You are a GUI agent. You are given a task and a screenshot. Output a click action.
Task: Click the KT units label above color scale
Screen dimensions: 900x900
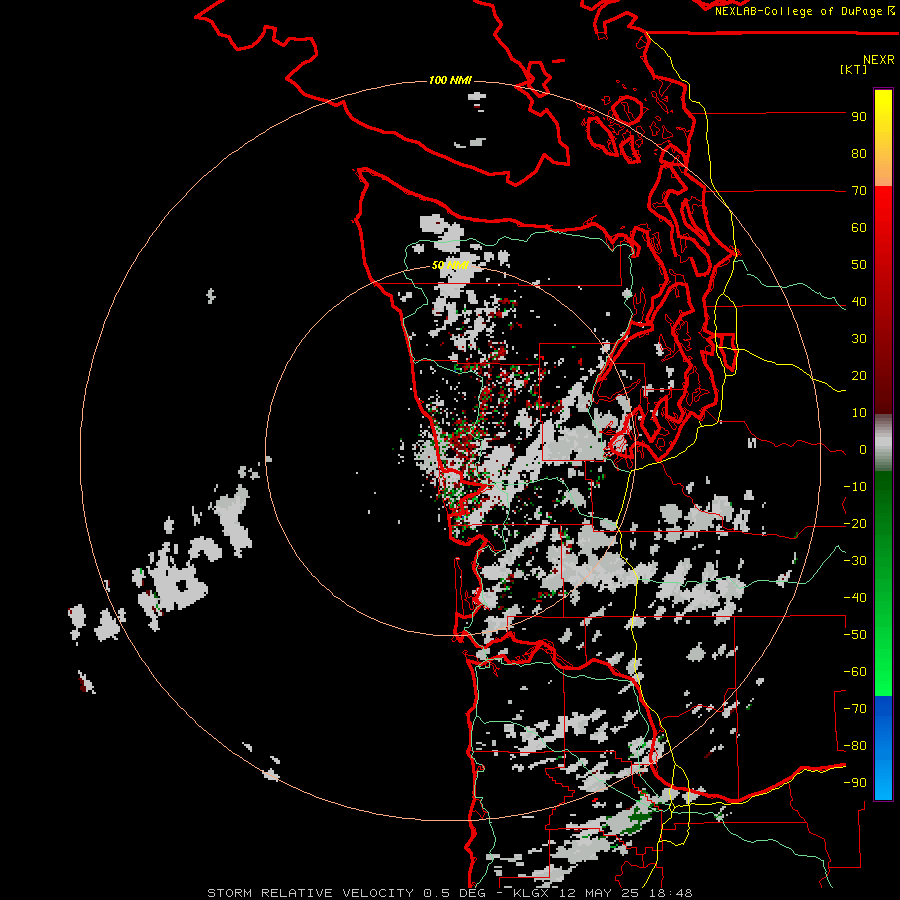[x=853, y=69]
